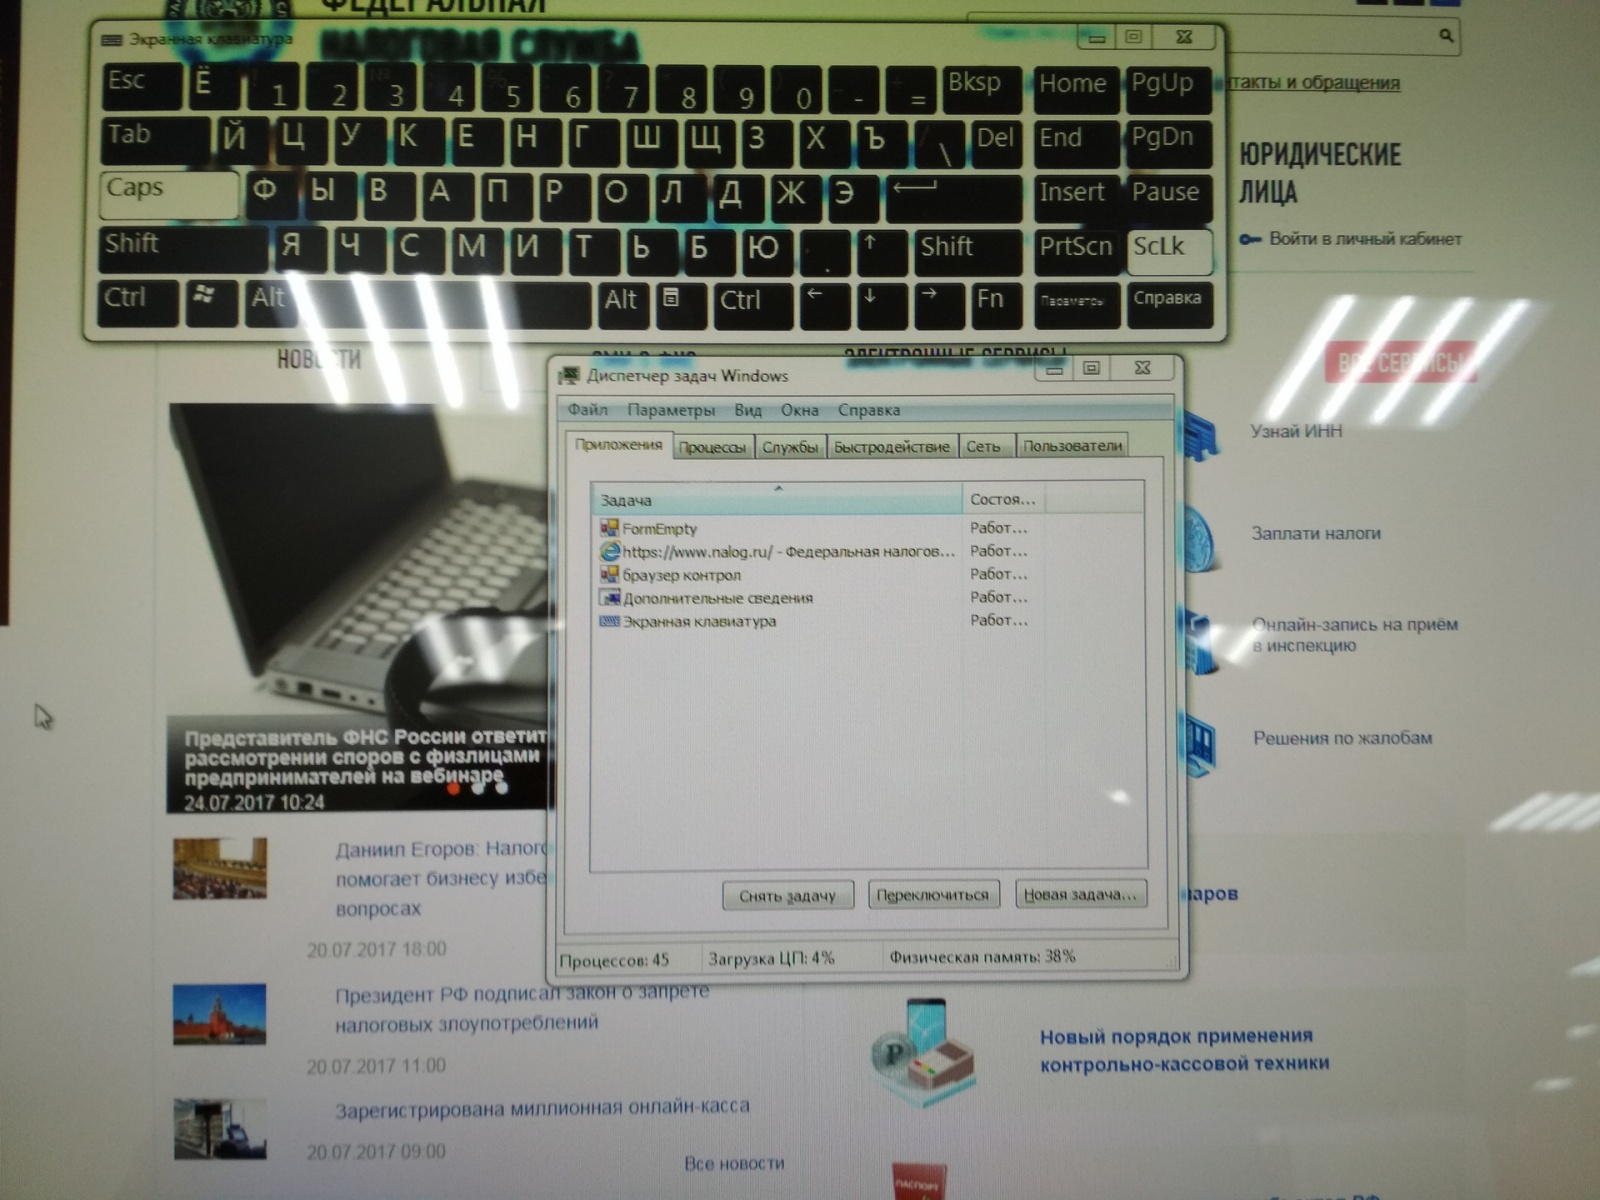
Task: Tap the up arrow key on the on-screen keyboard
Action: pos(881,250)
